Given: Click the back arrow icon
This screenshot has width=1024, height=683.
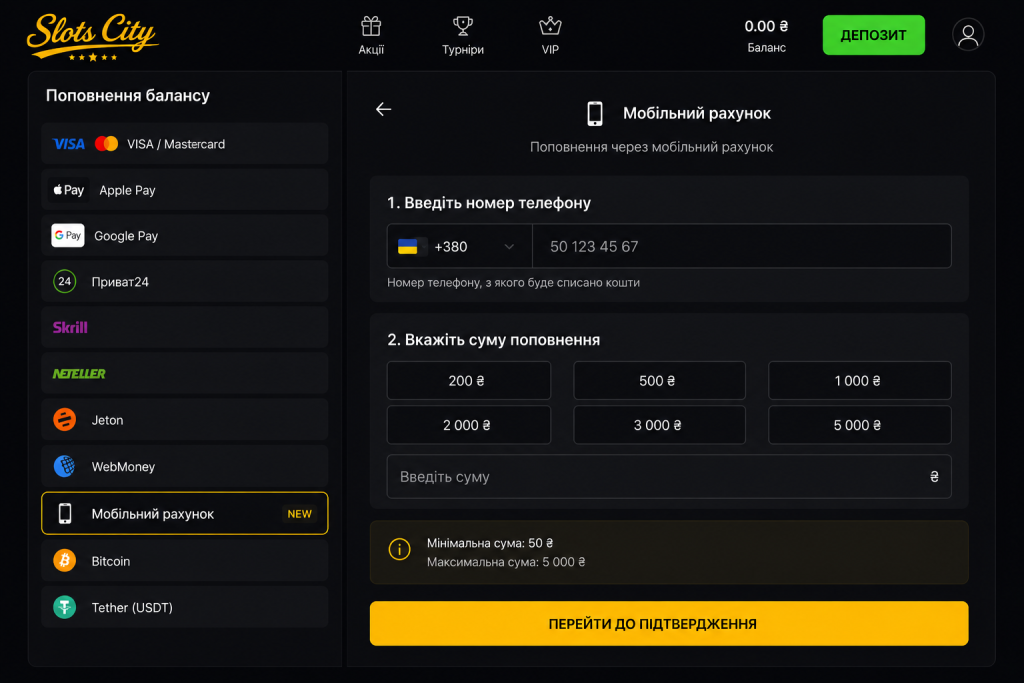Looking at the screenshot, I should click(383, 109).
